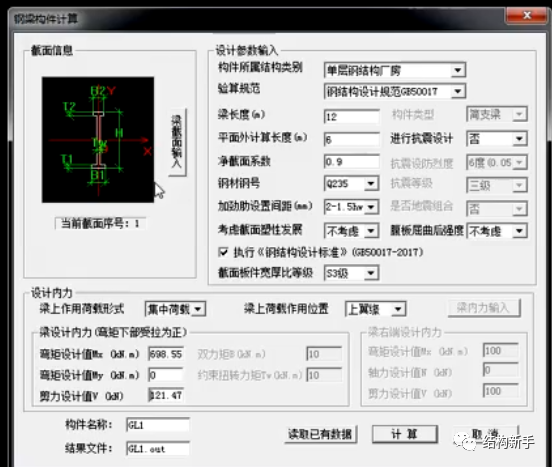Open the 钢材钢号 Q235 dropdown
The width and height of the screenshot is (552, 467).
pyautogui.click(x=351, y=183)
